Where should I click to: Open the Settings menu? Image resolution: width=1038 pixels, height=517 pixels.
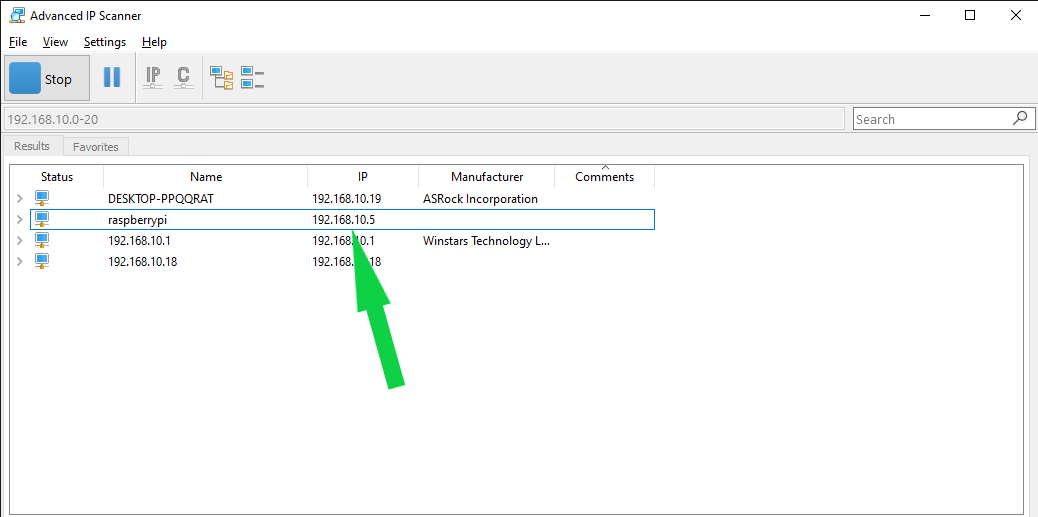105,42
